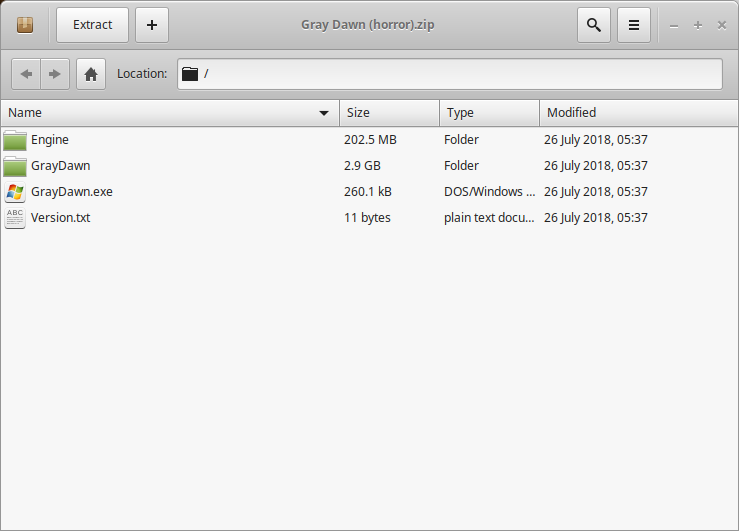Click the Version.txt file name
The height and width of the screenshot is (531, 739).
60,218
